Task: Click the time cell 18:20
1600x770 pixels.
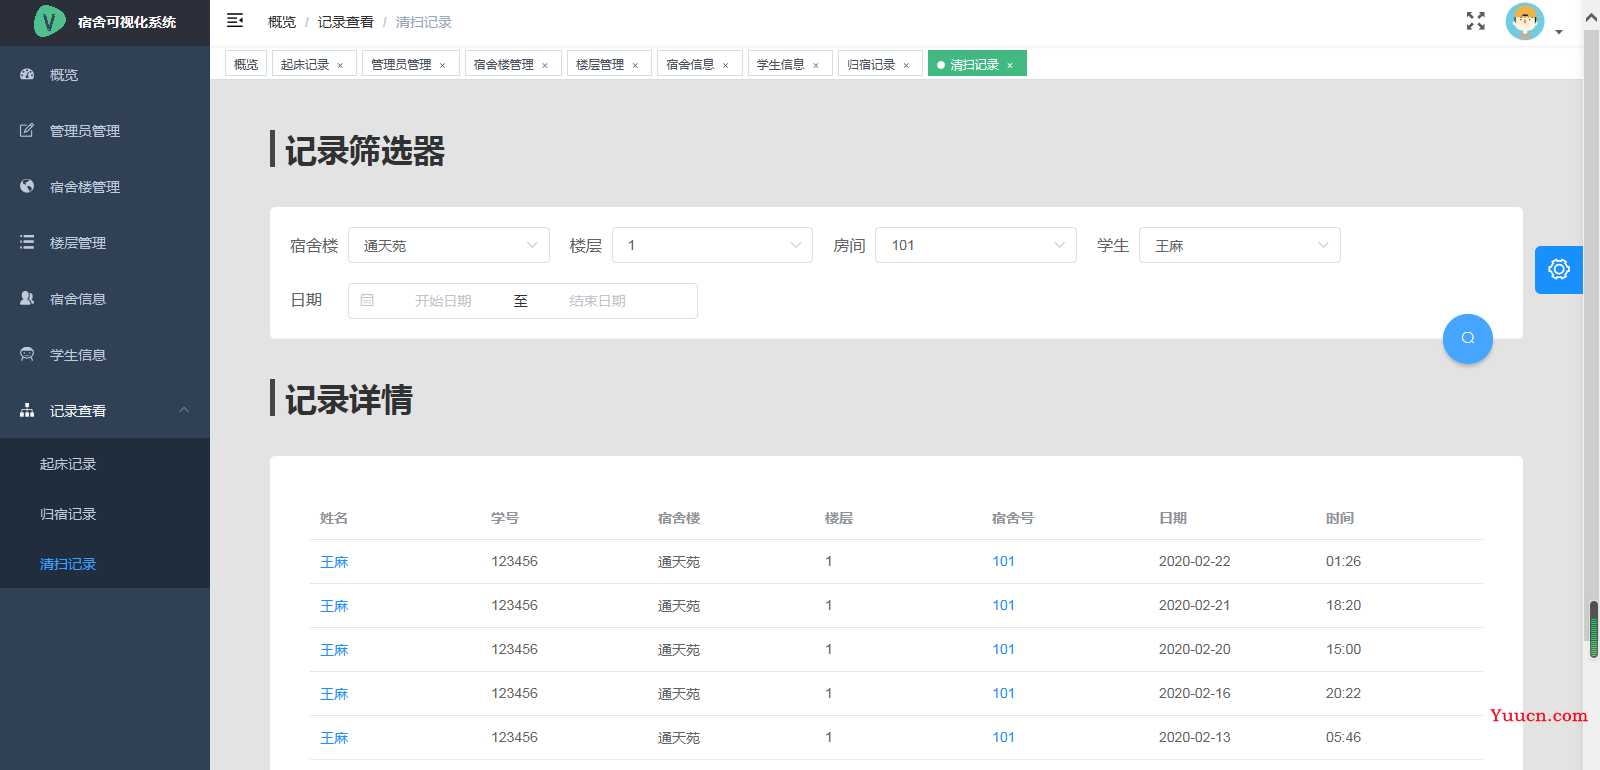Action: pos(1343,605)
